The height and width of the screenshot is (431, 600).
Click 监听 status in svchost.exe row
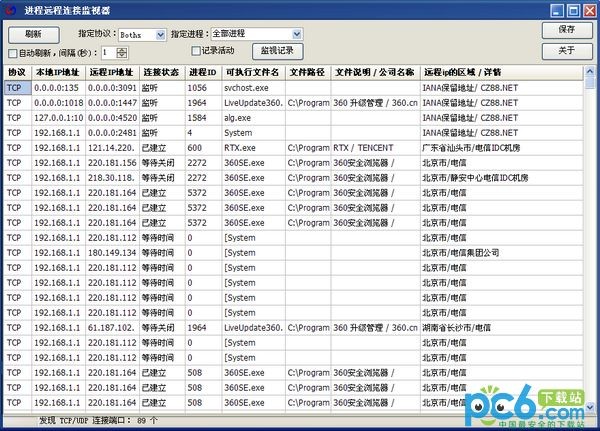point(162,88)
